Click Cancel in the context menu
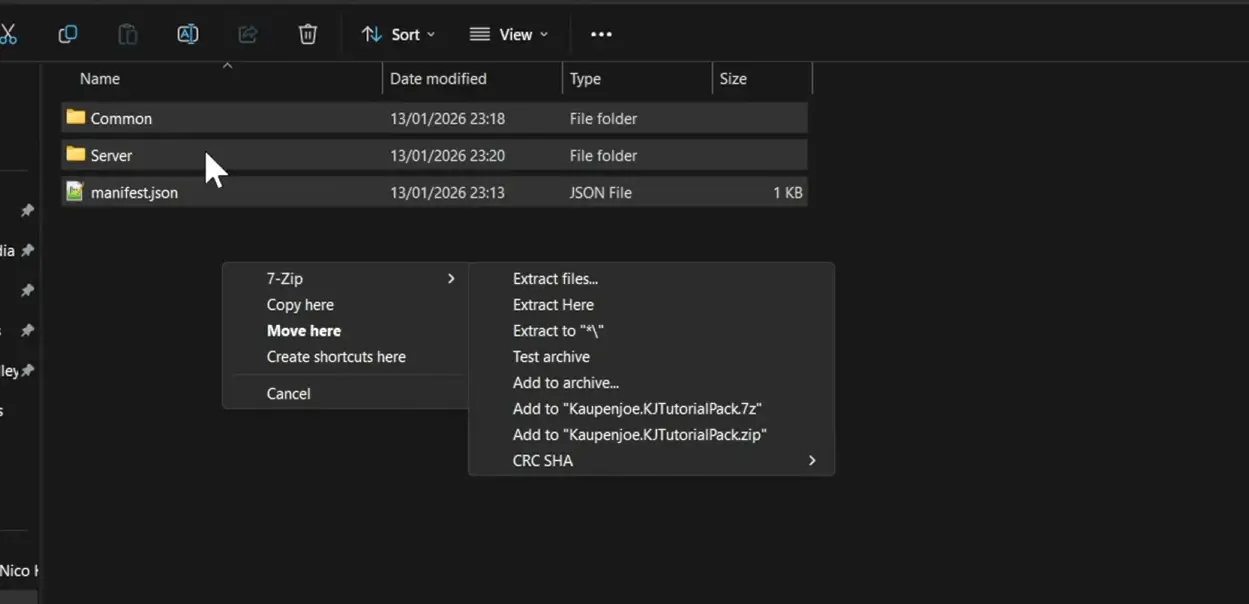The width and height of the screenshot is (1249, 604). coord(288,394)
